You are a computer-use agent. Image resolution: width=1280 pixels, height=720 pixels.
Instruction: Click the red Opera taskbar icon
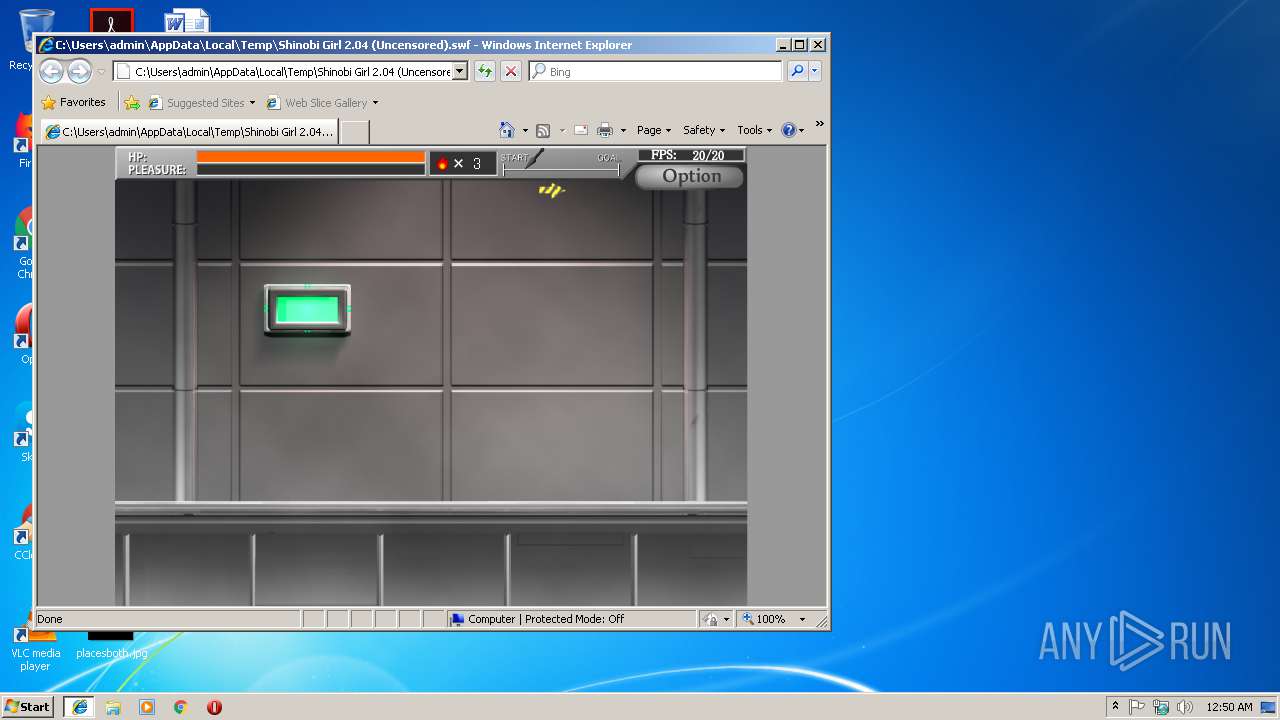214,706
